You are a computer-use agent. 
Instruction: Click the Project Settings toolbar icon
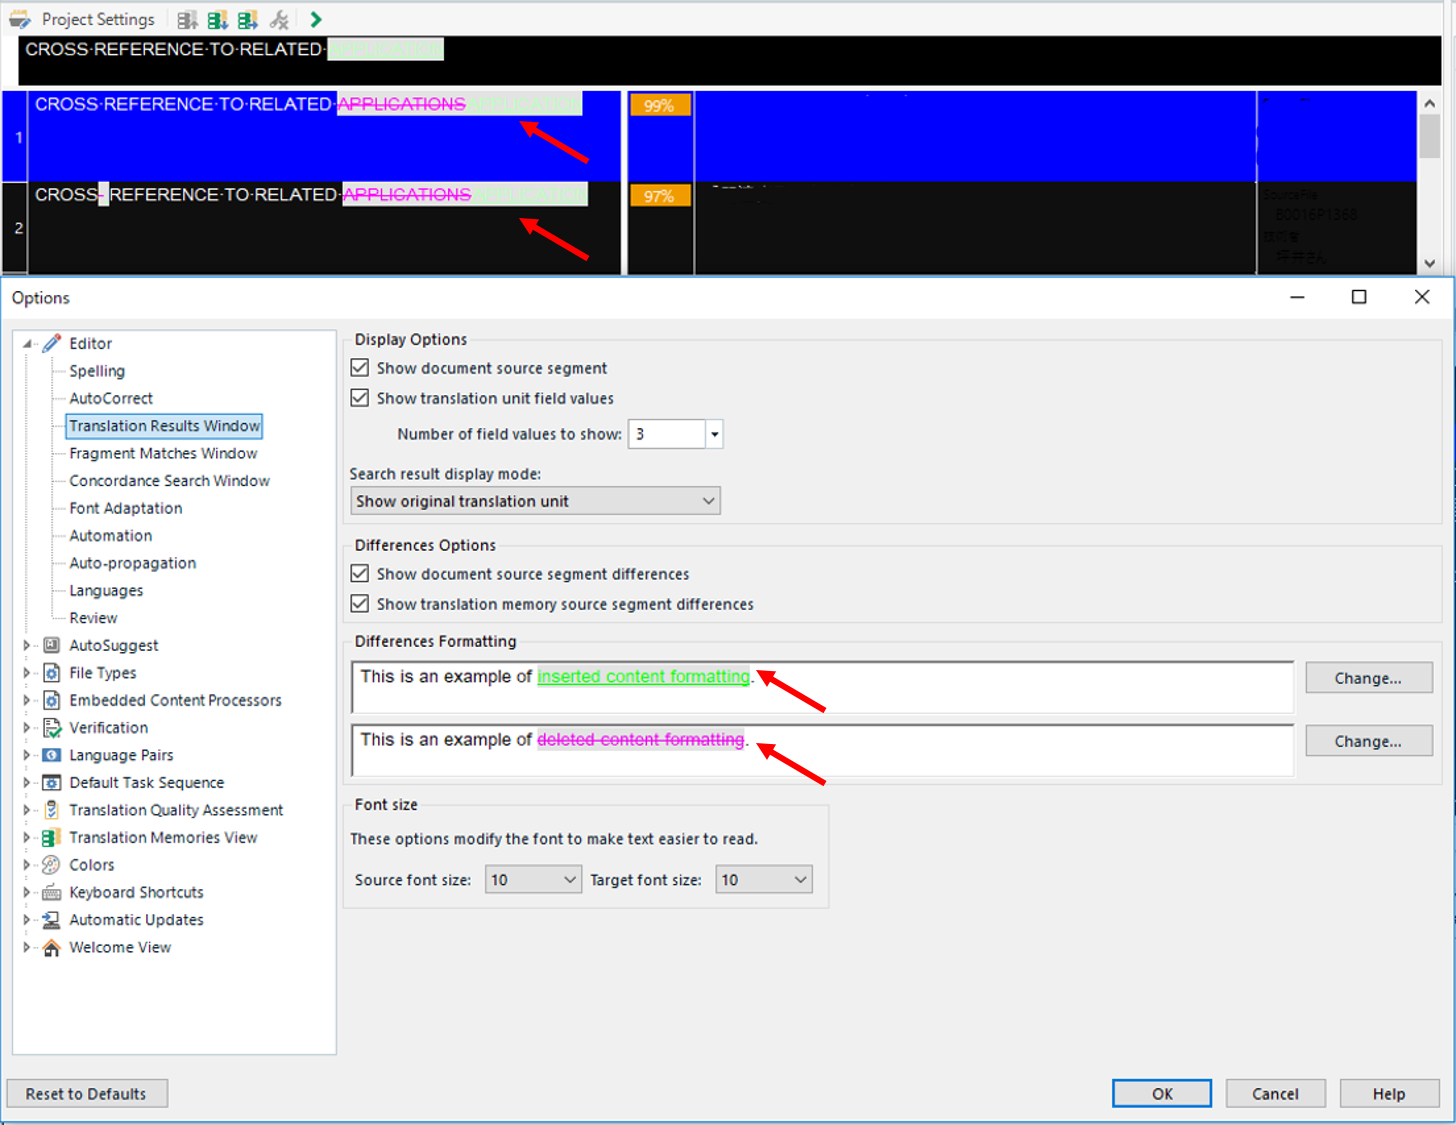[20, 19]
